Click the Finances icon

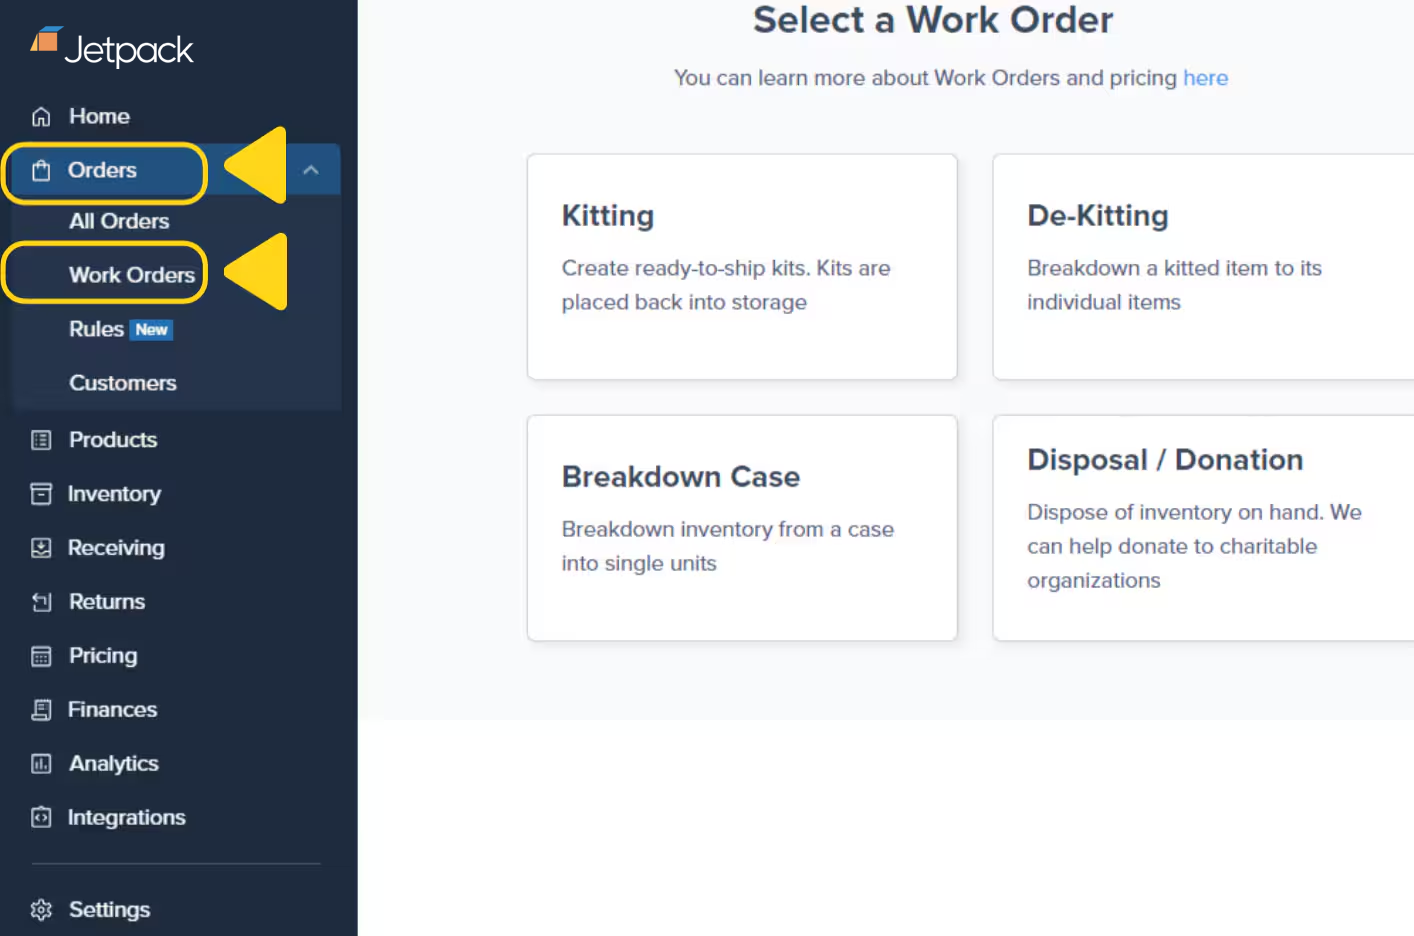coord(41,709)
